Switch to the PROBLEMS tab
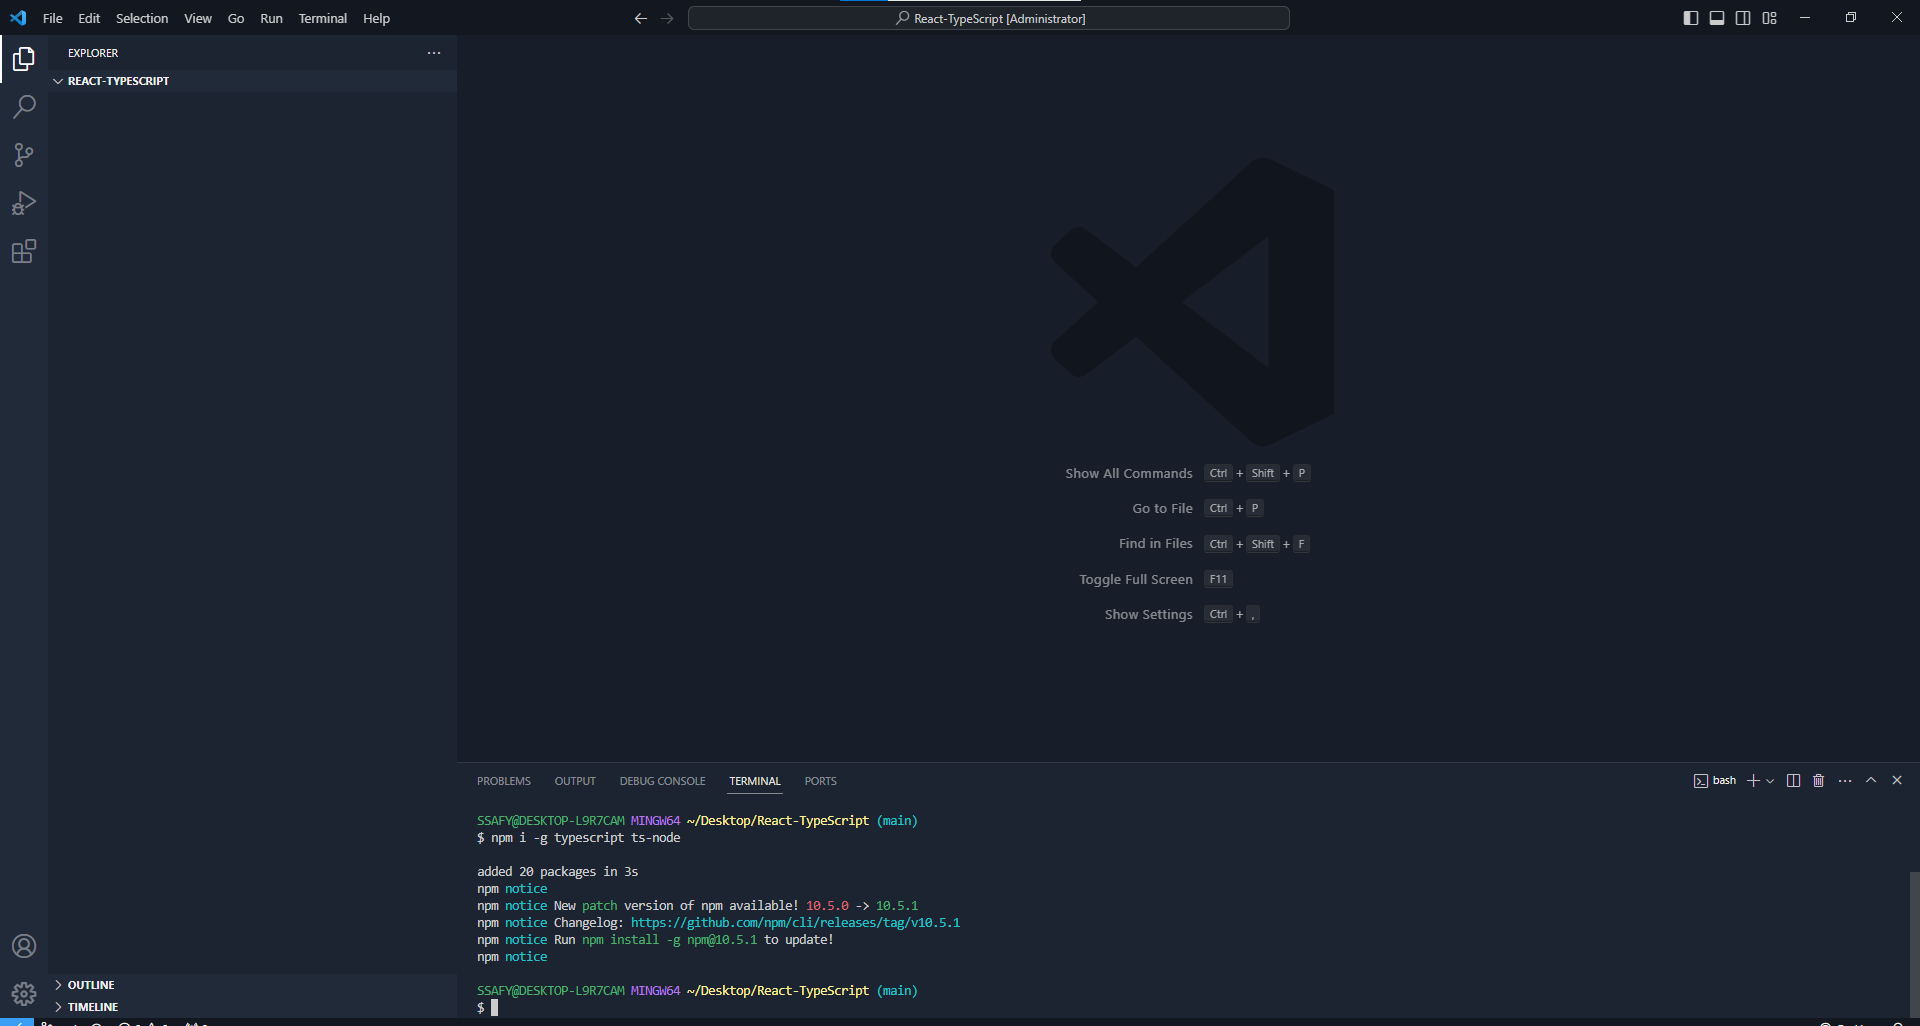Image resolution: width=1920 pixels, height=1026 pixels. click(504, 781)
